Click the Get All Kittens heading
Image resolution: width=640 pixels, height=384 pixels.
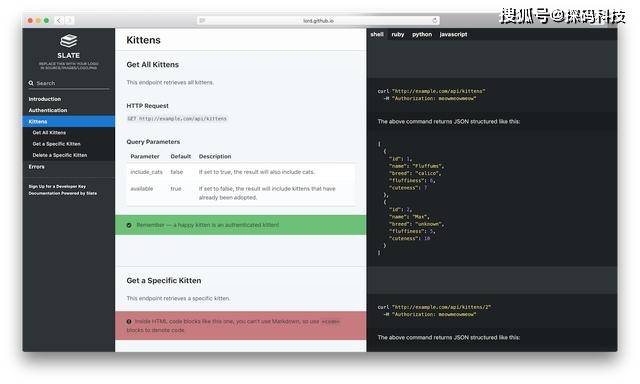(153, 64)
